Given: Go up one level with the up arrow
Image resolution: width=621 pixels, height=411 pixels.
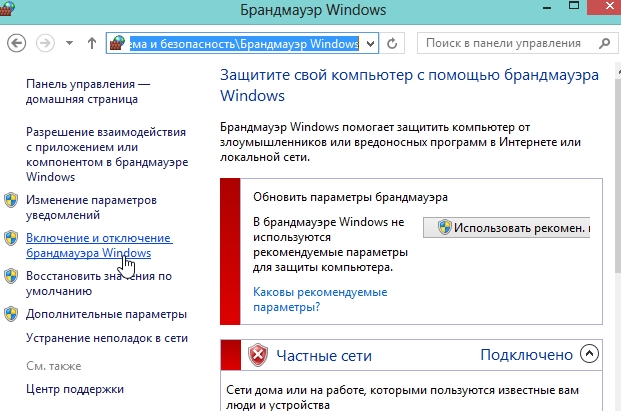Looking at the screenshot, I should click(x=92, y=43).
